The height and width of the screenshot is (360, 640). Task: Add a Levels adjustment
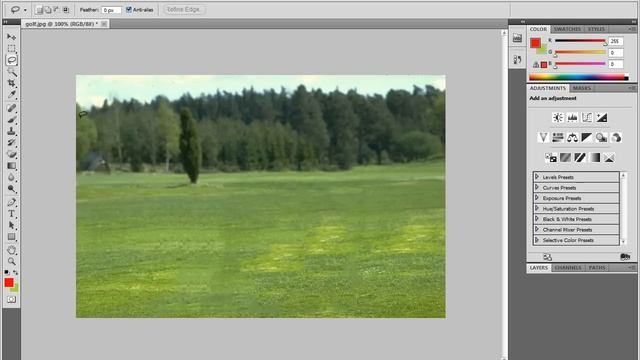(572, 118)
